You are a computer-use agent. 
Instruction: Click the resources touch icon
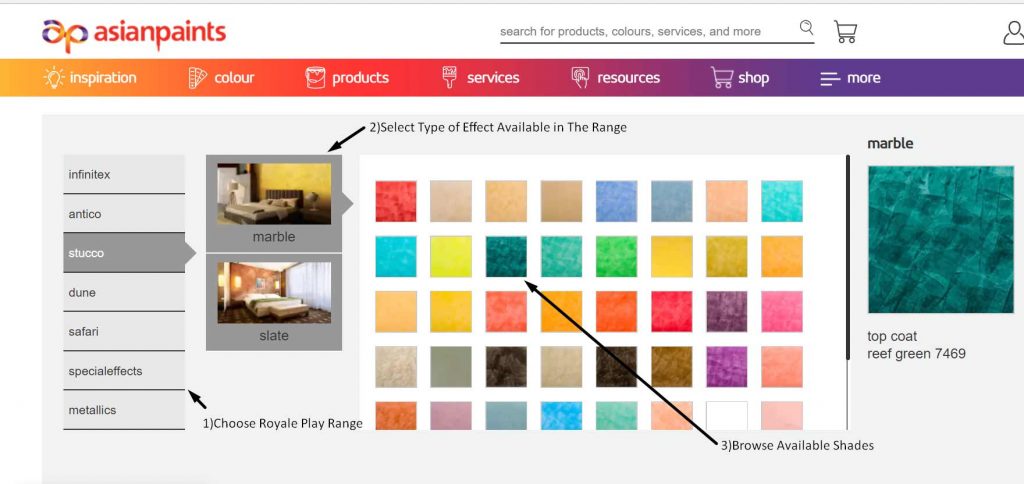click(580, 78)
